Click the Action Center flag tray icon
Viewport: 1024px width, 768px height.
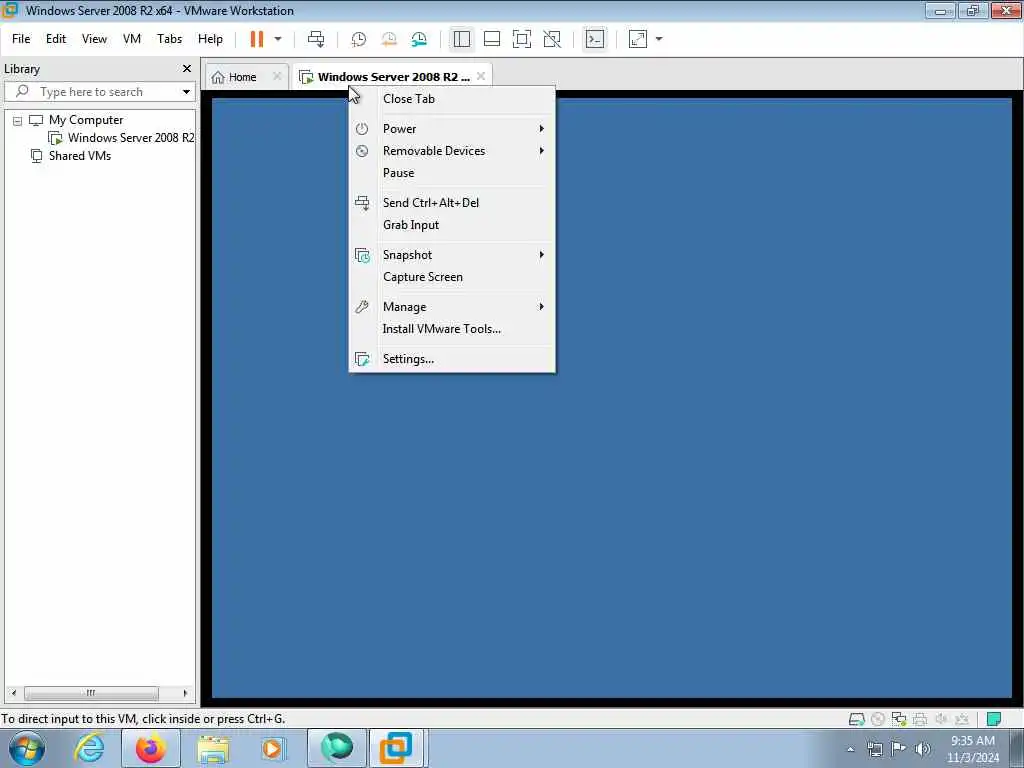pyautogui.click(x=899, y=749)
